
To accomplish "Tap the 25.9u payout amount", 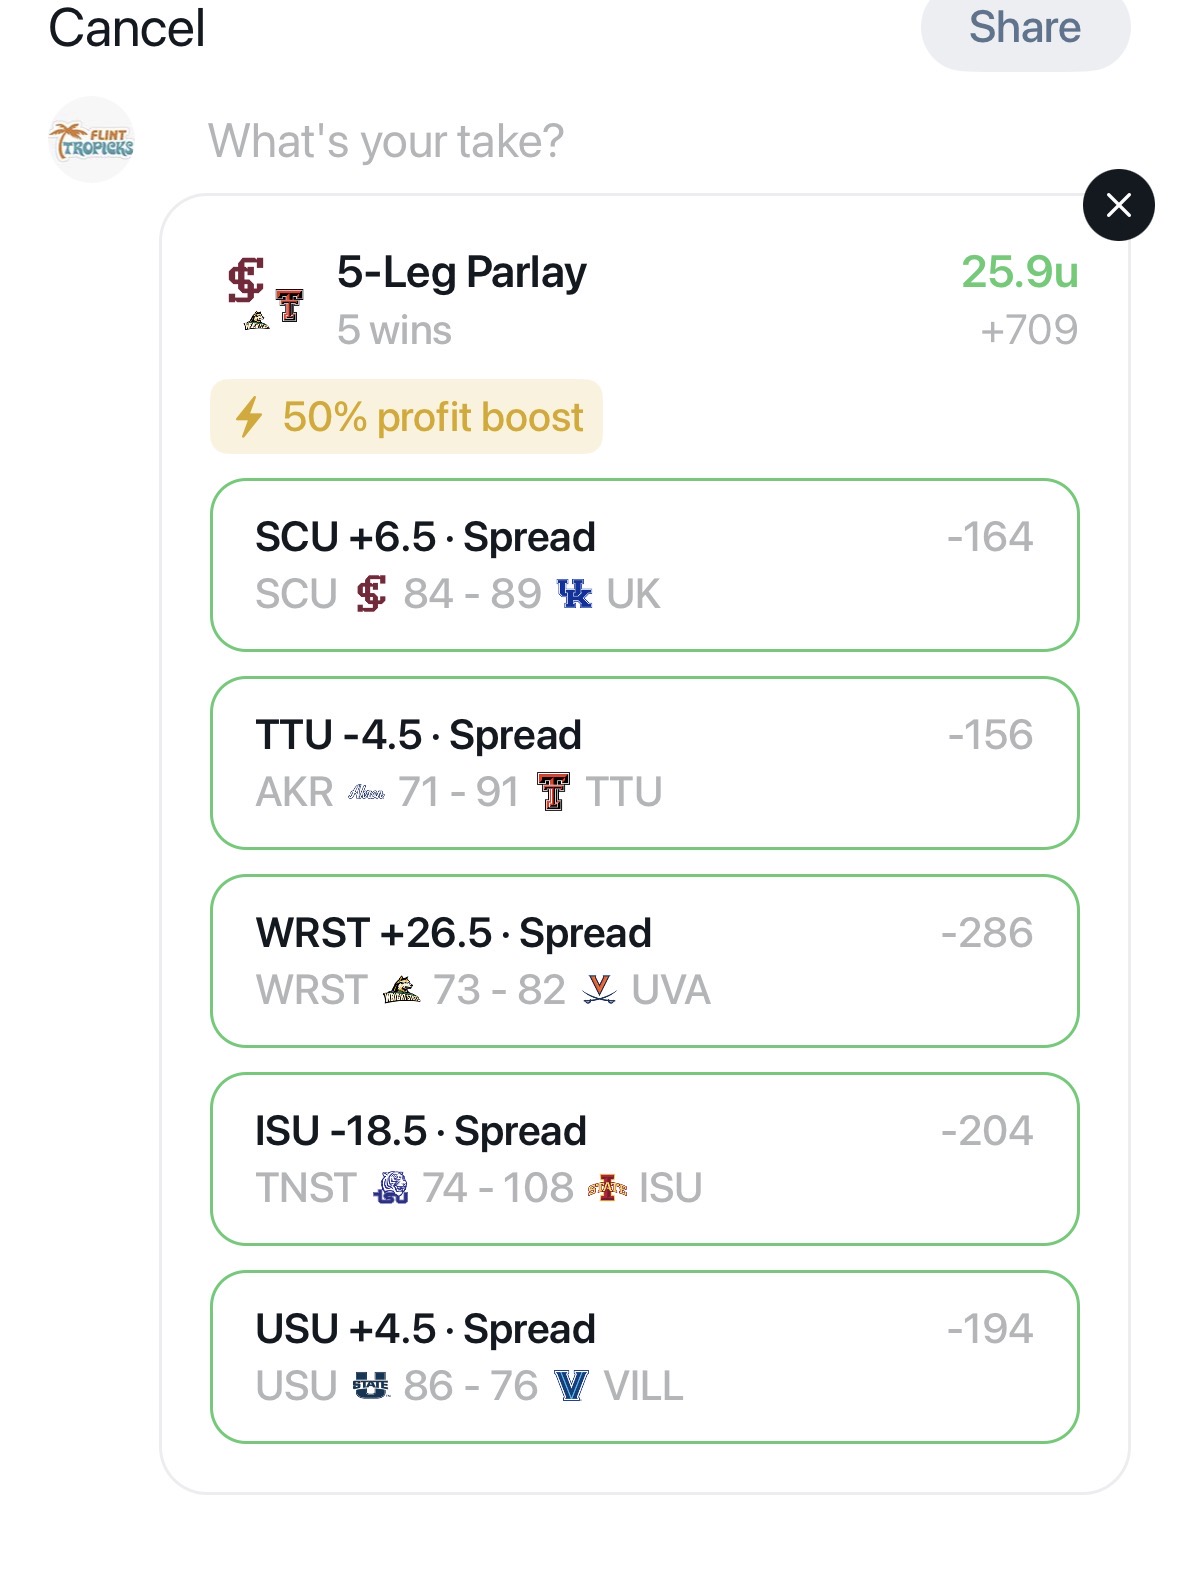I will click(1019, 272).
